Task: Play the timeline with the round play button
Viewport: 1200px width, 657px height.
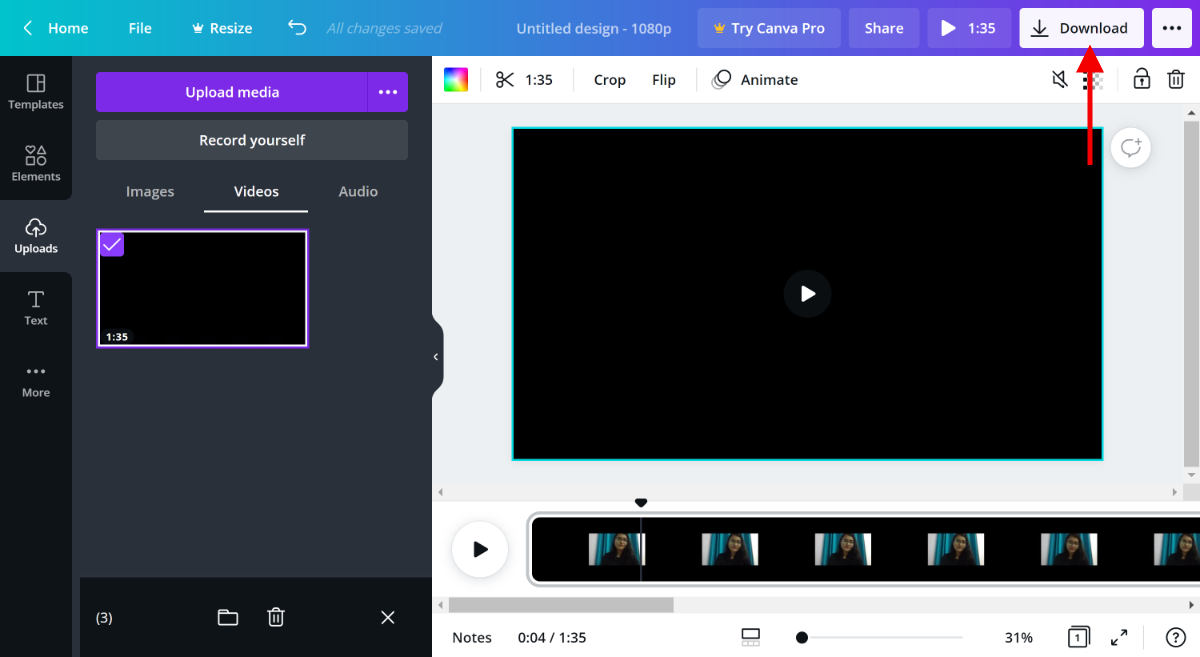Action: click(480, 549)
